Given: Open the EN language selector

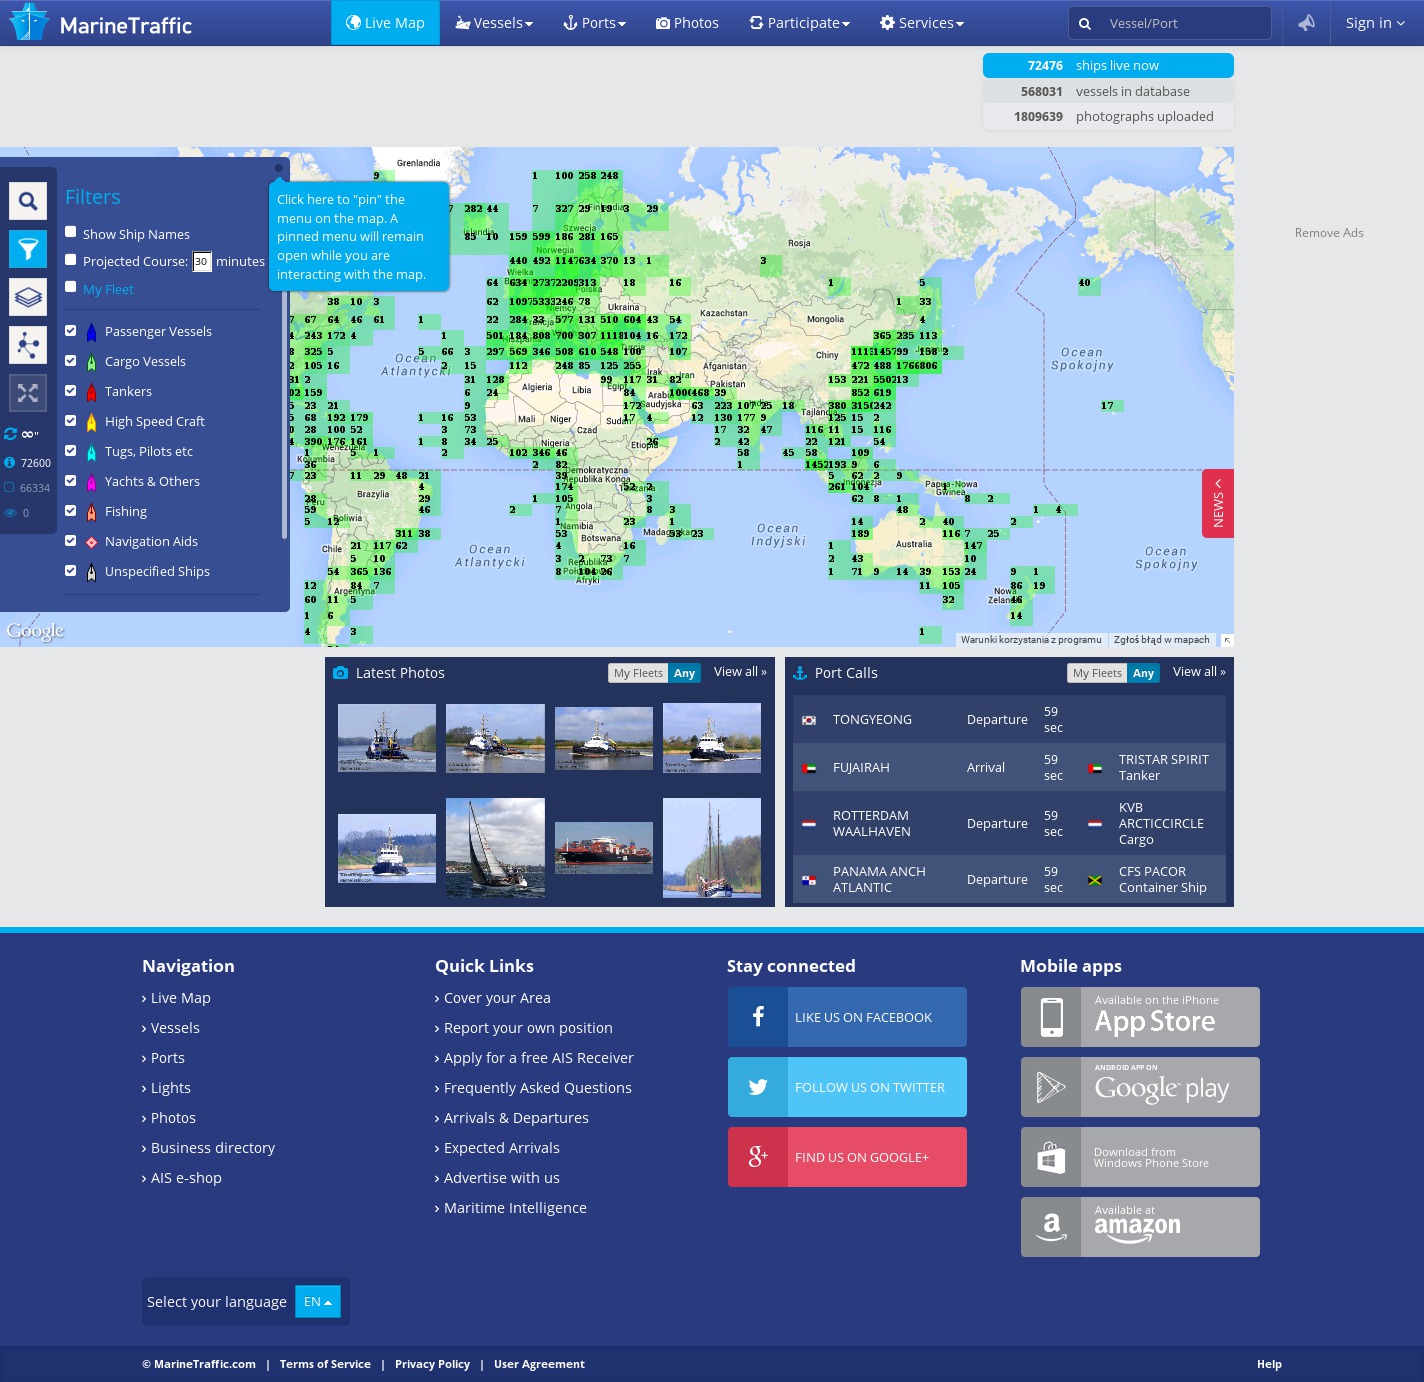Looking at the screenshot, I should [x=318, y=1302].
